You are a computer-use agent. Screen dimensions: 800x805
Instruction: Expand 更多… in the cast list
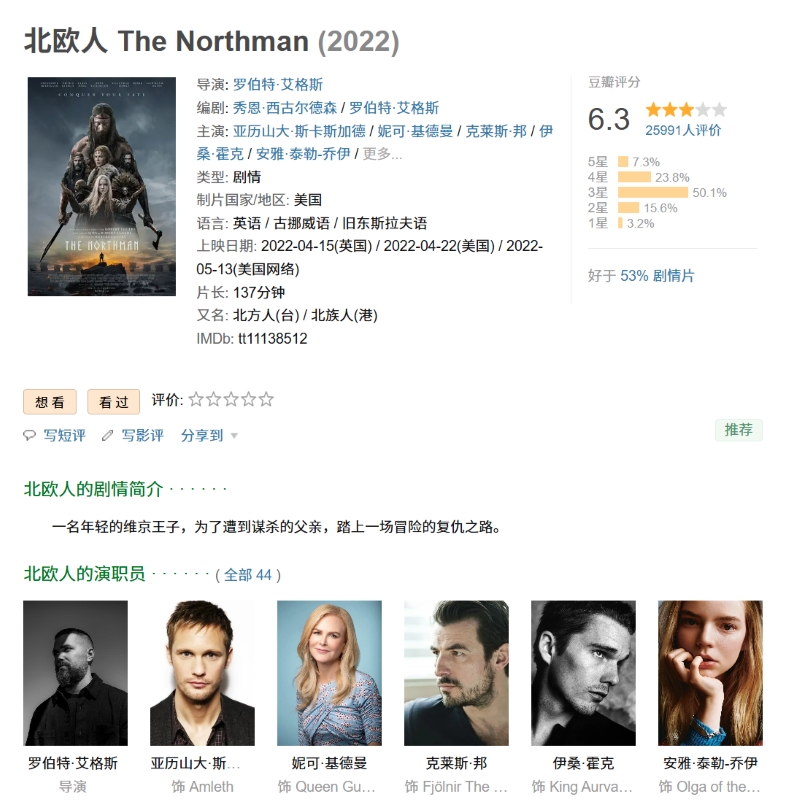(382, 154)
